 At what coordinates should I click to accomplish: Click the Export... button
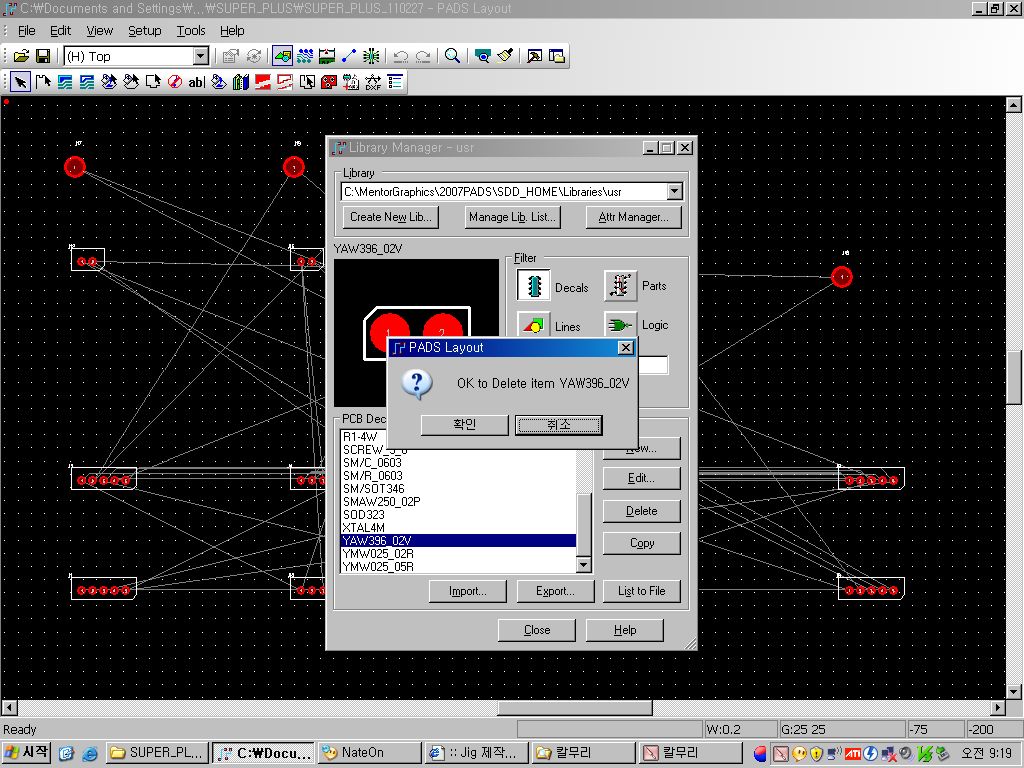click(x=555, y=591)
